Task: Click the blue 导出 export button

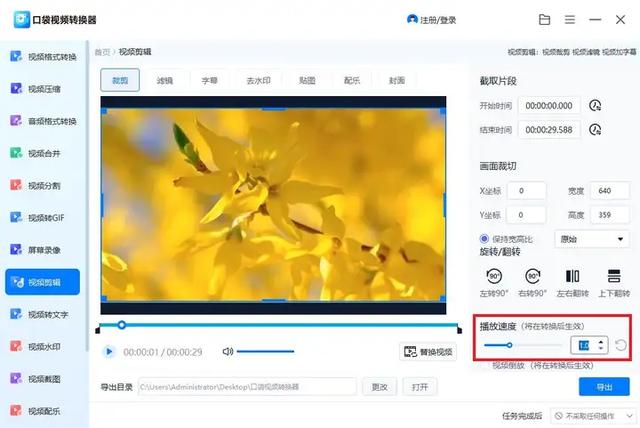Action: (x=604, y=387)
